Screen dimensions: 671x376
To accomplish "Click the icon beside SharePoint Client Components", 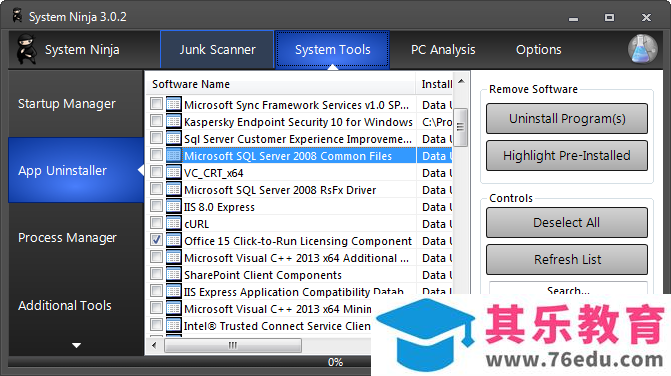I will 173,275.
